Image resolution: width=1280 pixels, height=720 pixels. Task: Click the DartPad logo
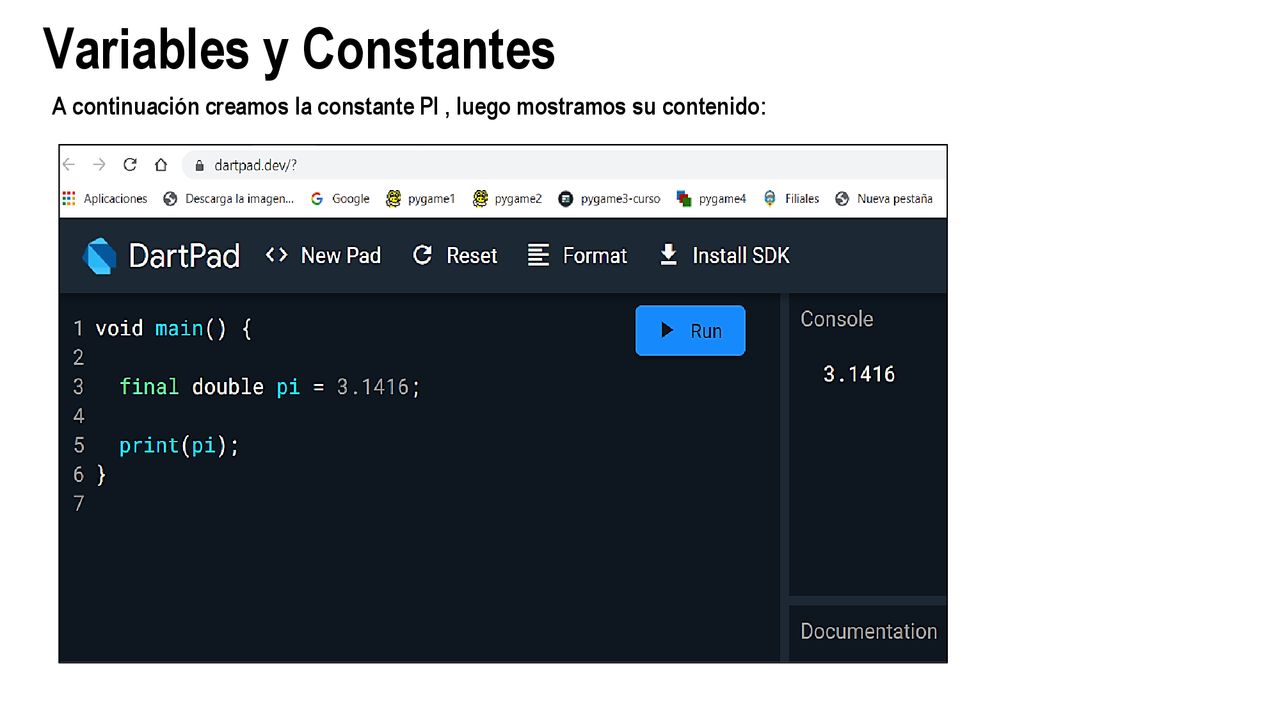161,256
